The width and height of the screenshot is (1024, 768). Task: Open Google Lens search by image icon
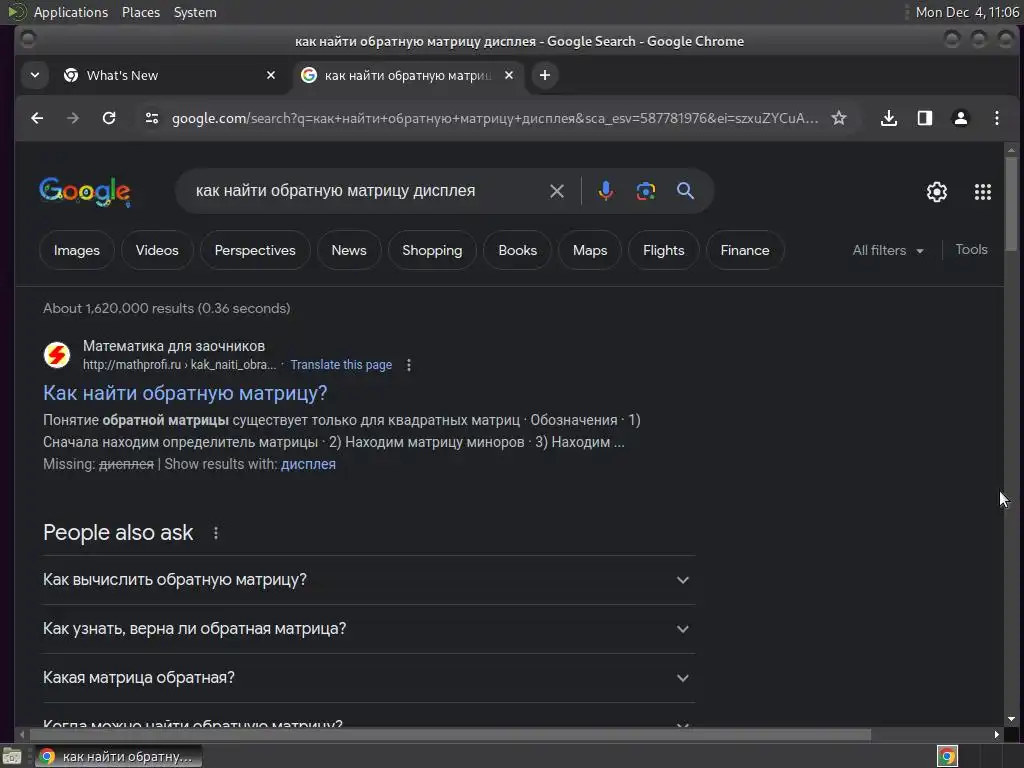pos(645,191)
